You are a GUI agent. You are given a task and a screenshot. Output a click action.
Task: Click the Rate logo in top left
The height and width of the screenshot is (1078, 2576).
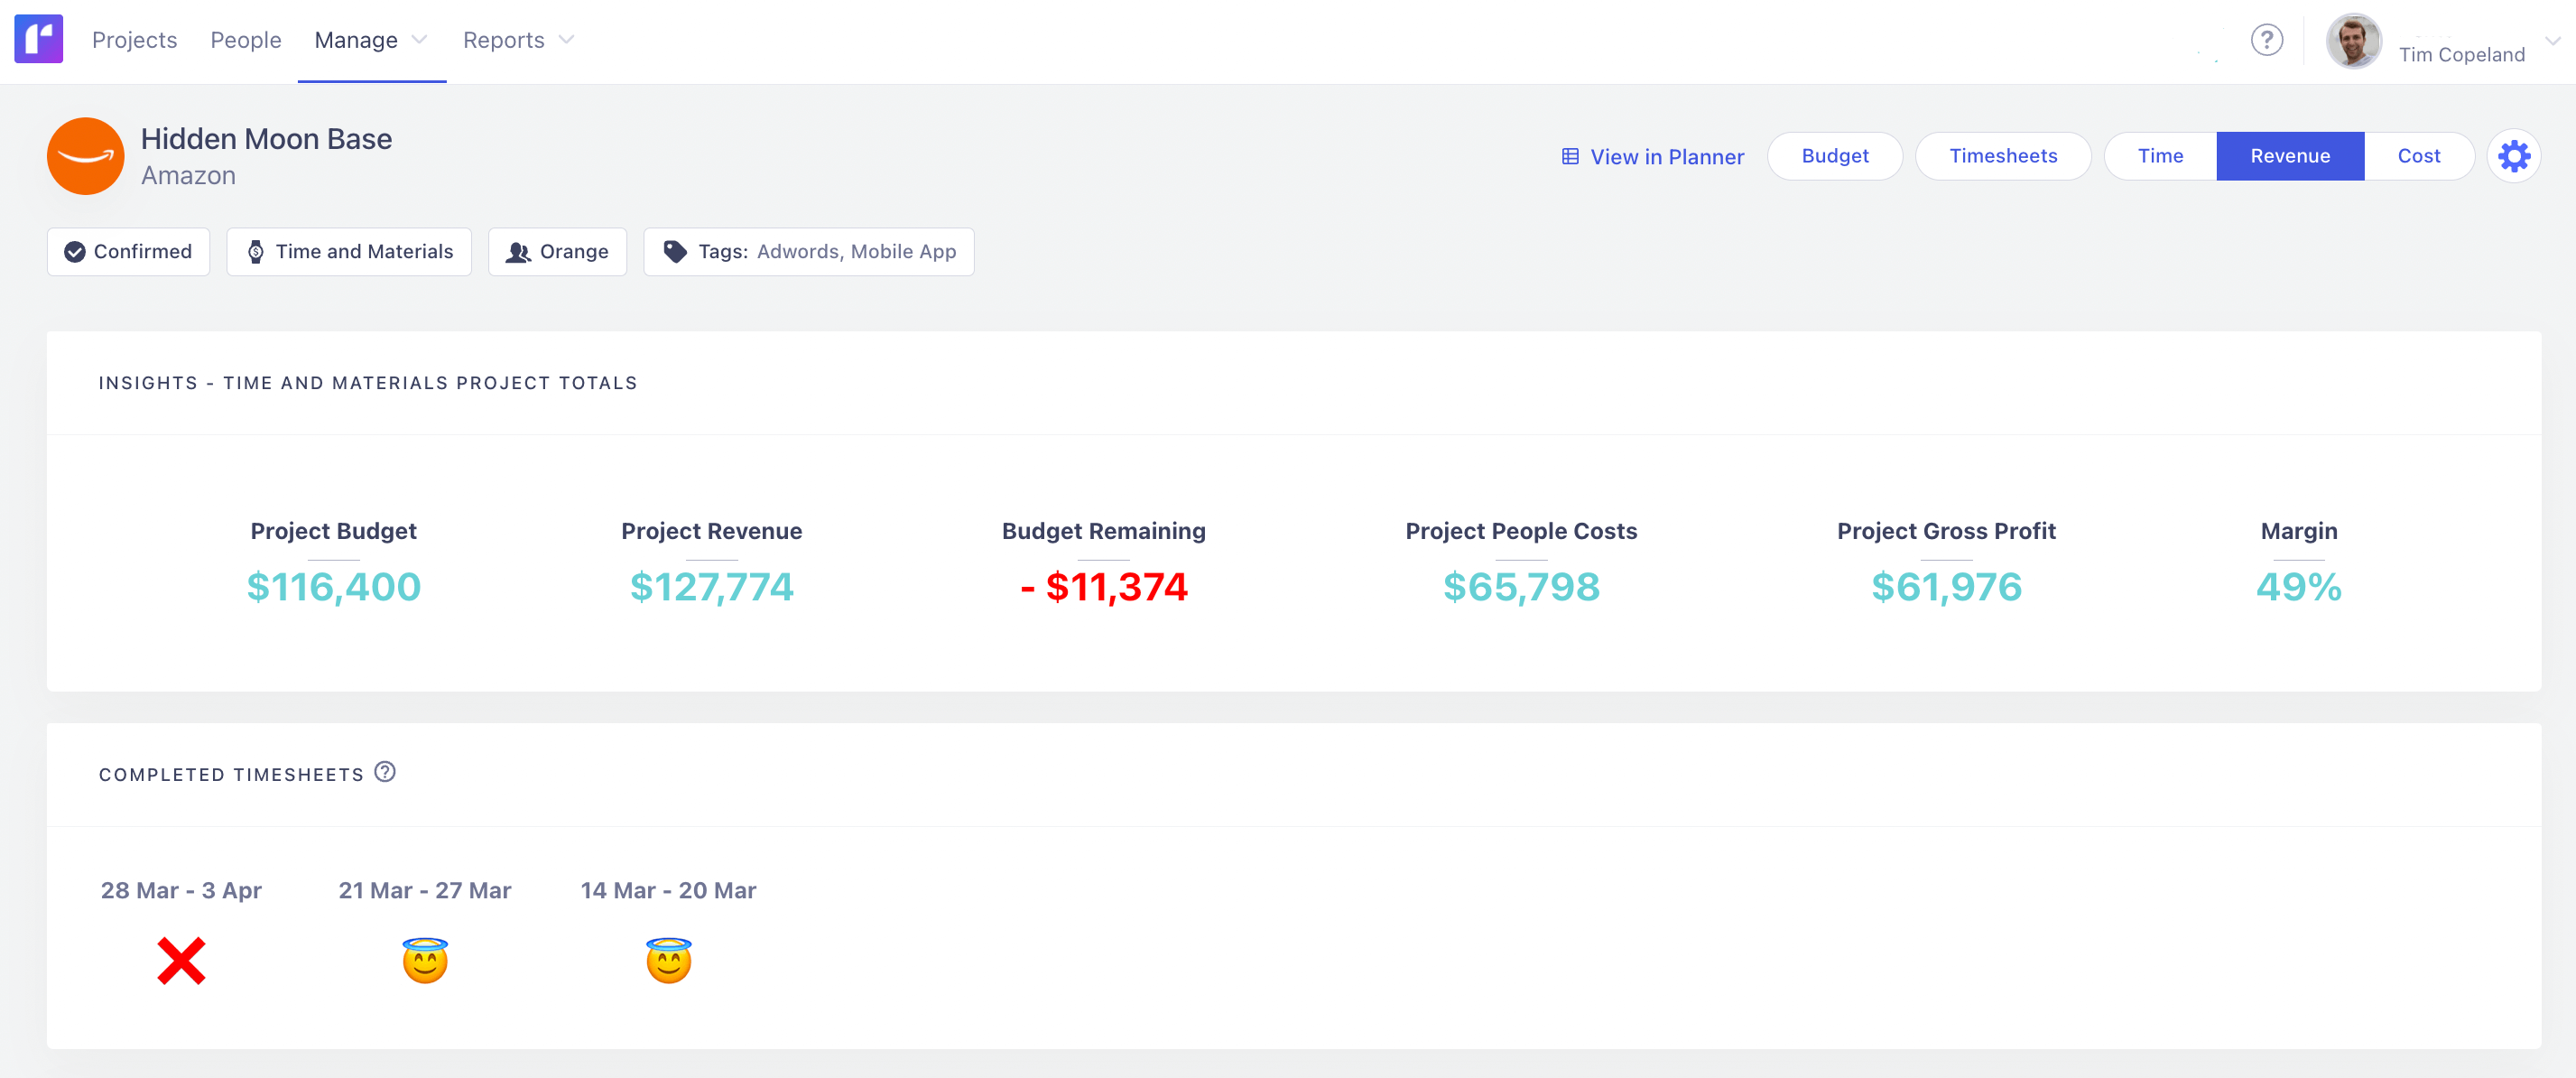point(38,38)
